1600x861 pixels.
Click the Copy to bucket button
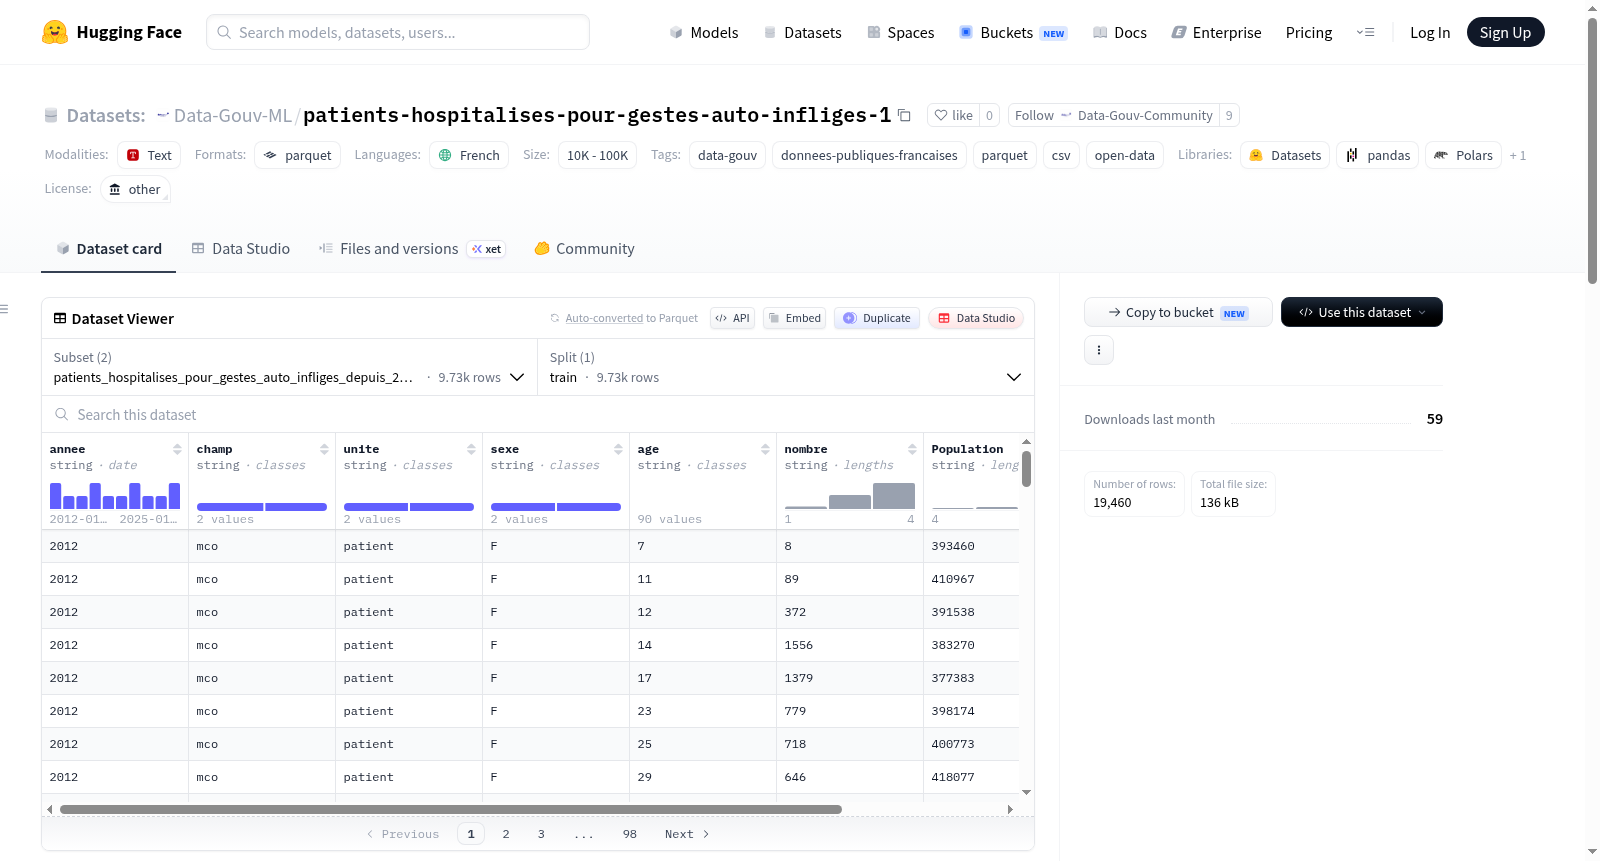(1178, 312)
